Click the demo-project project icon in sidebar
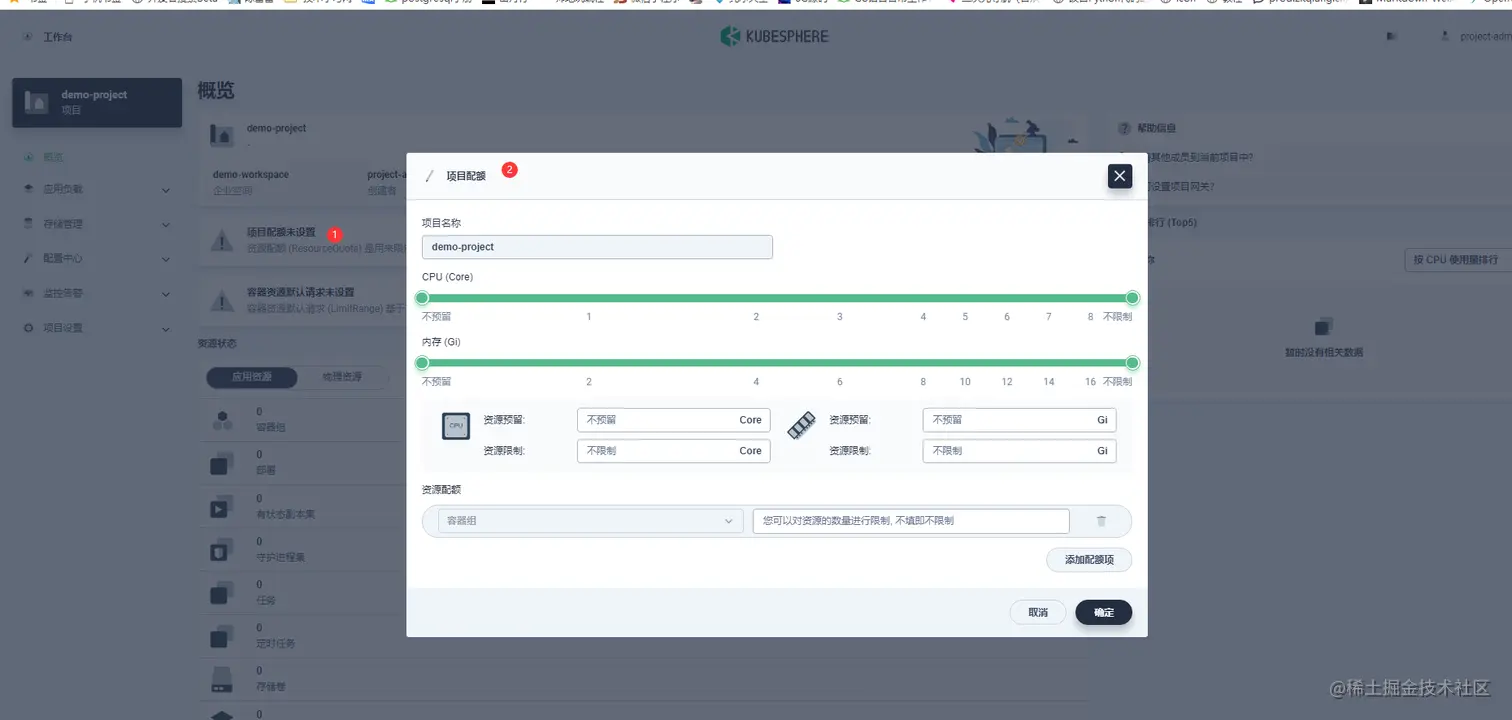This screenshot has width=1512, height=720. [x=37, y=102]
